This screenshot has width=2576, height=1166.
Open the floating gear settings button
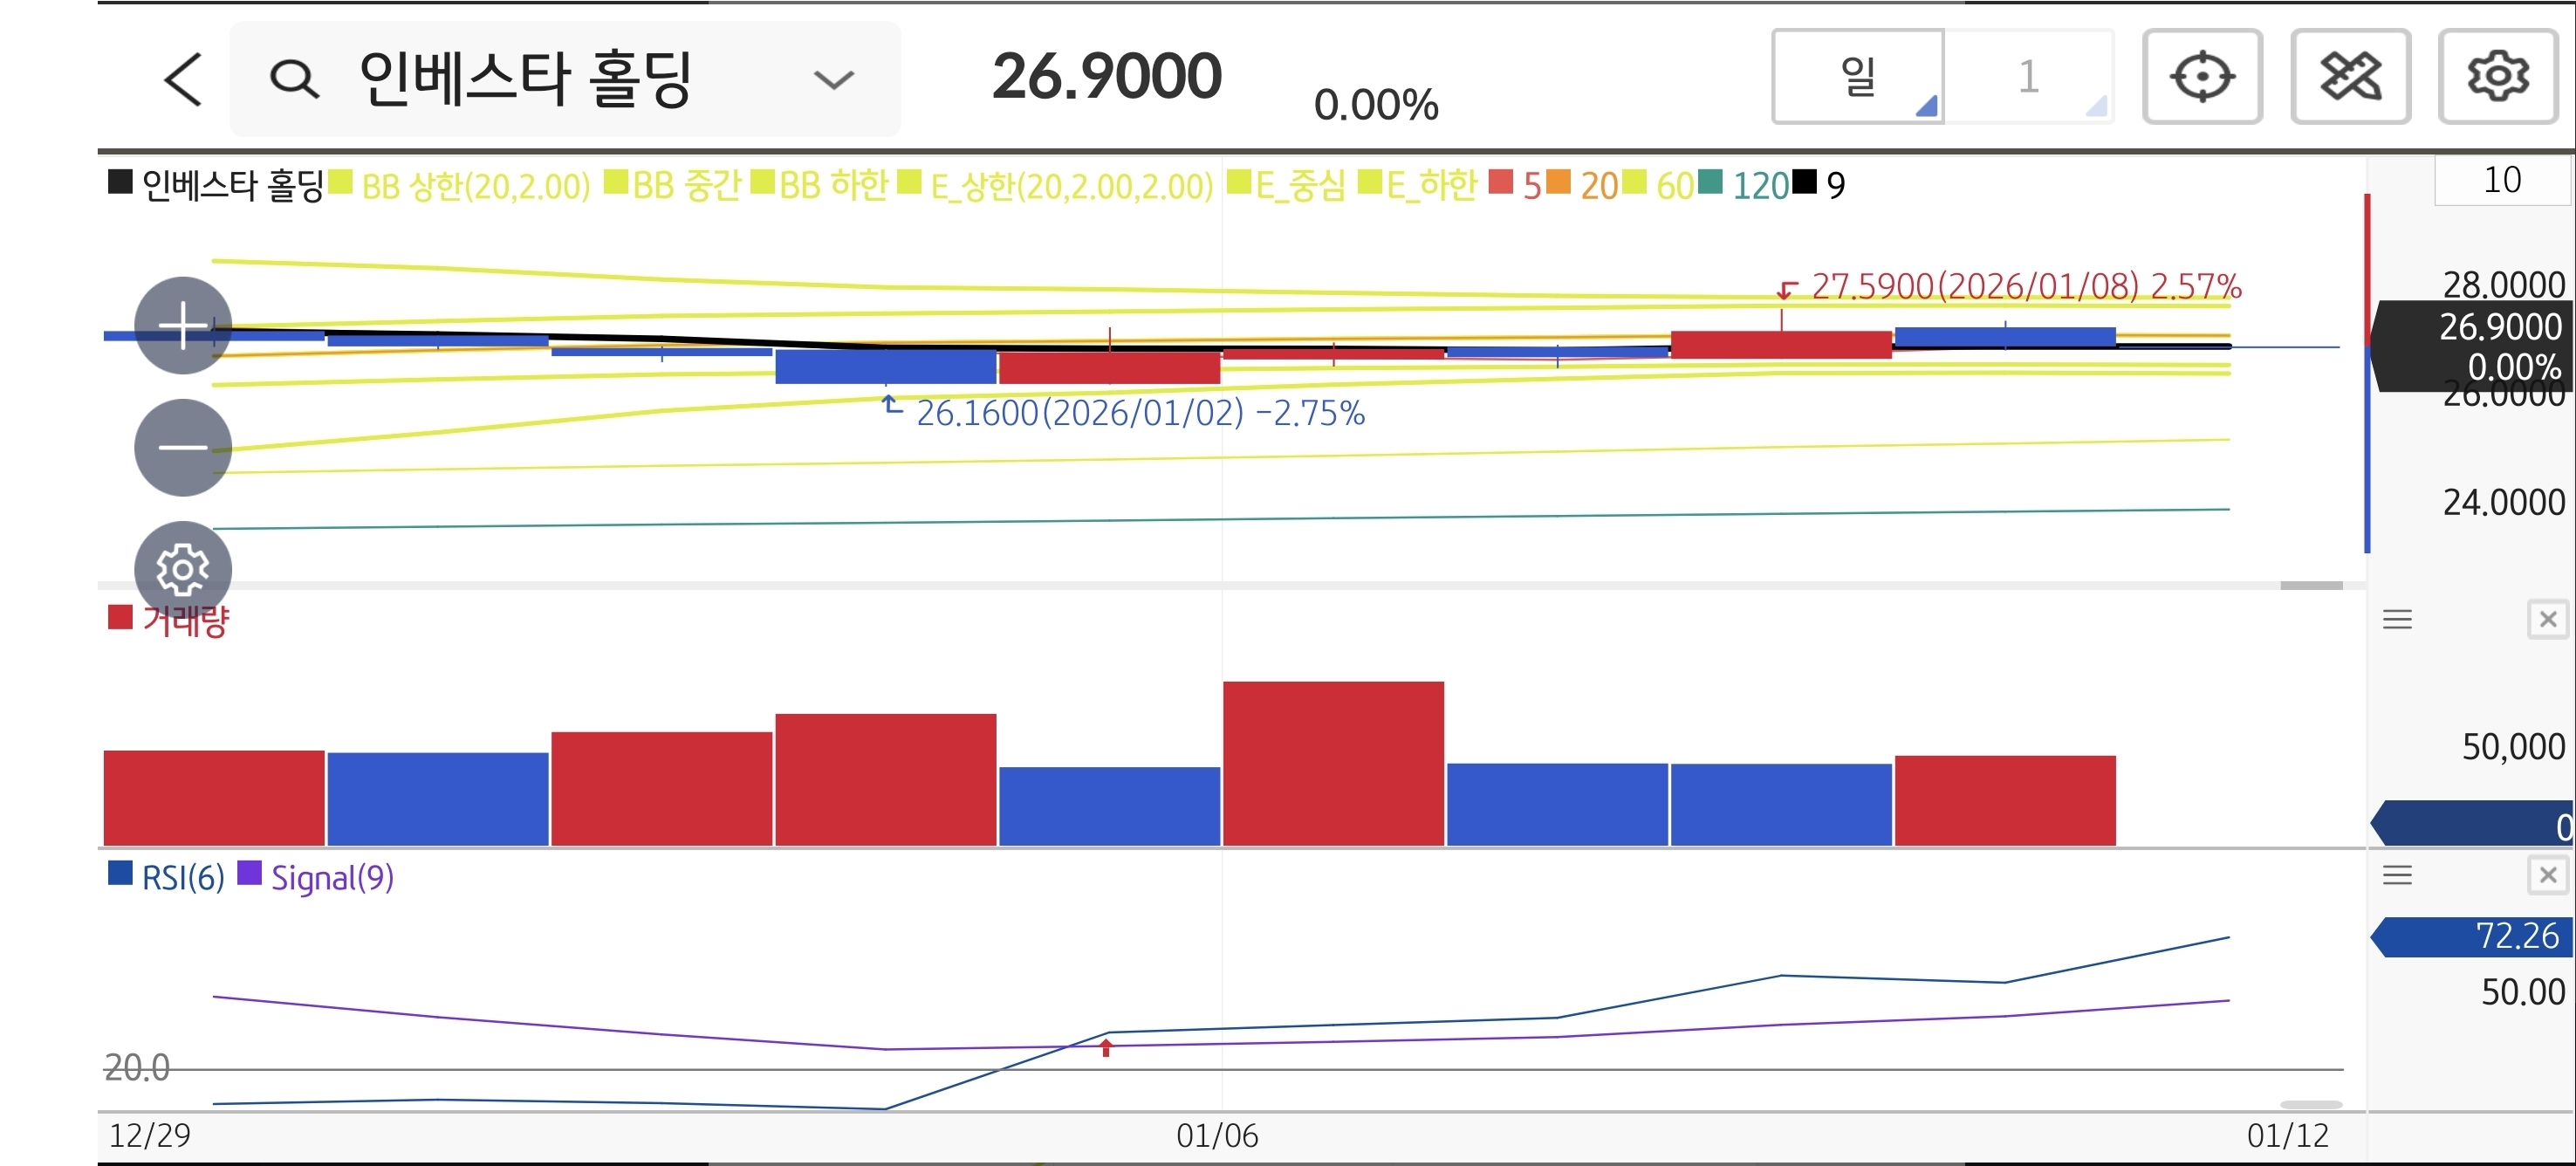[x=183, y=569]
